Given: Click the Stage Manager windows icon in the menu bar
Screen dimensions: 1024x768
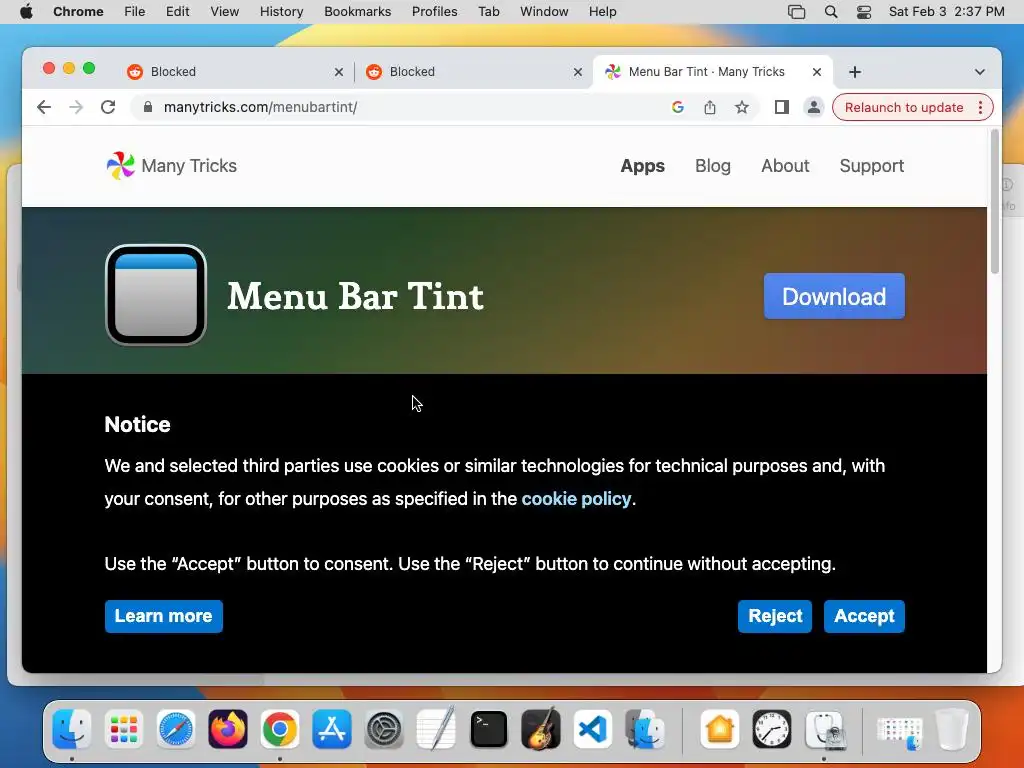Looking at the screenshot, I should point(796,12).
